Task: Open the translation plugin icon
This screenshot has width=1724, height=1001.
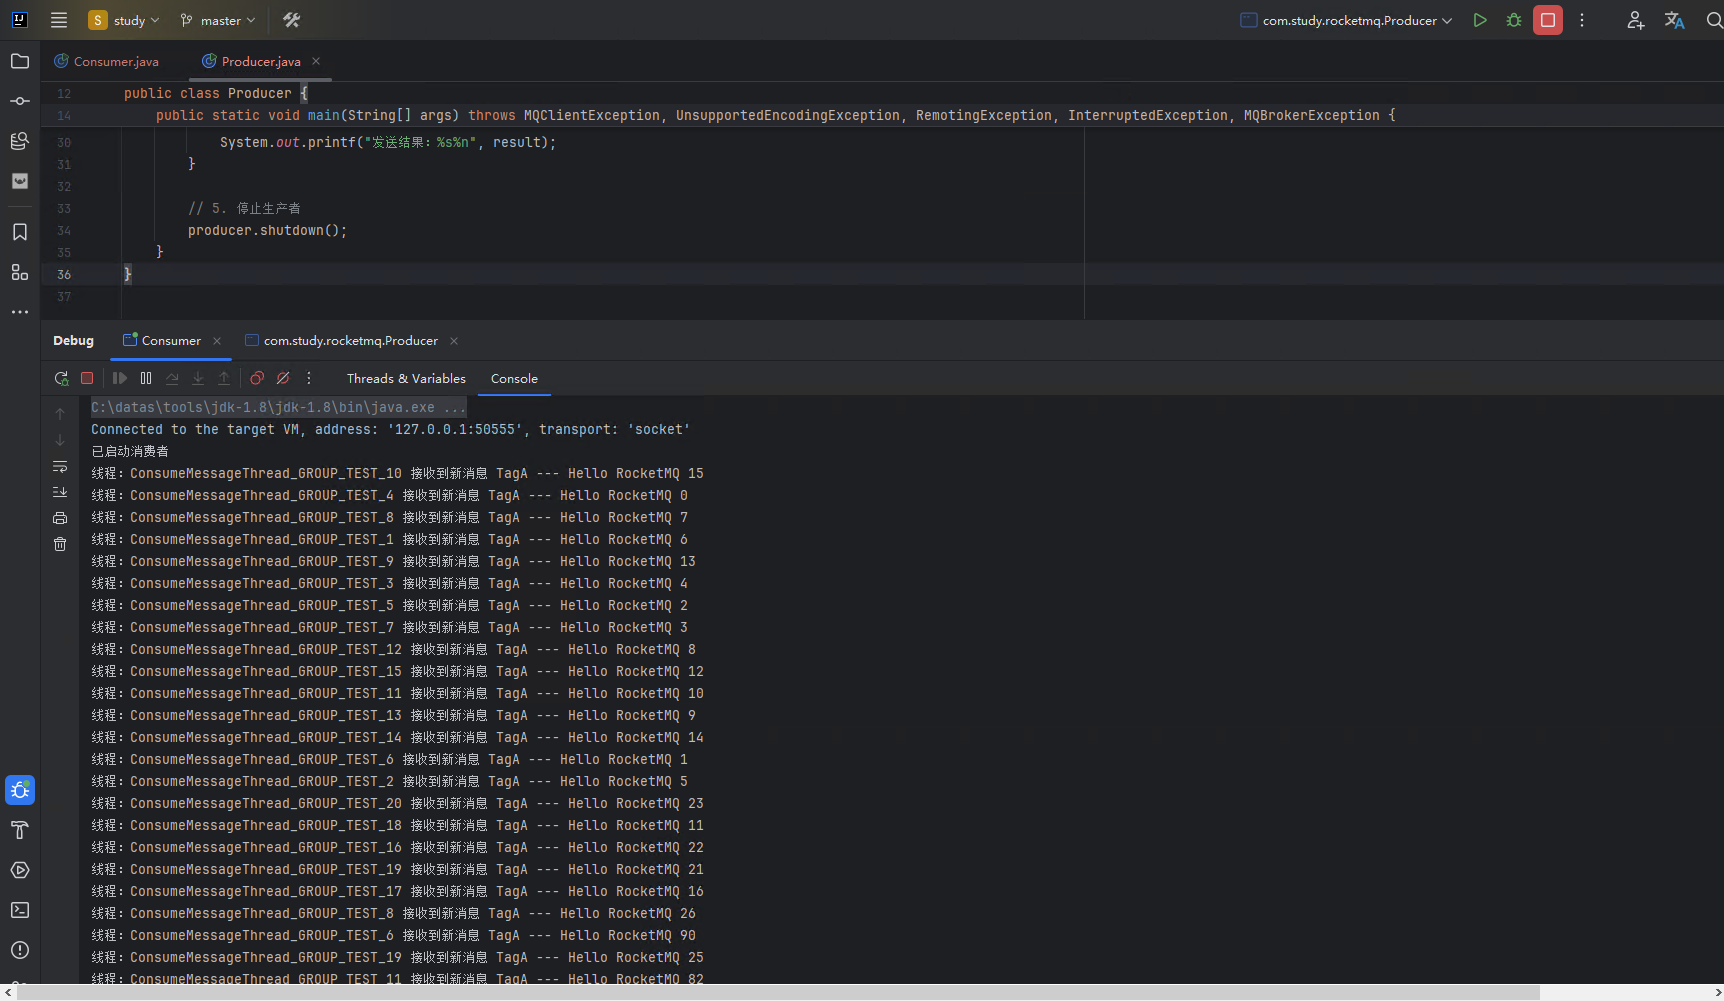Action: click(1675, 20)
